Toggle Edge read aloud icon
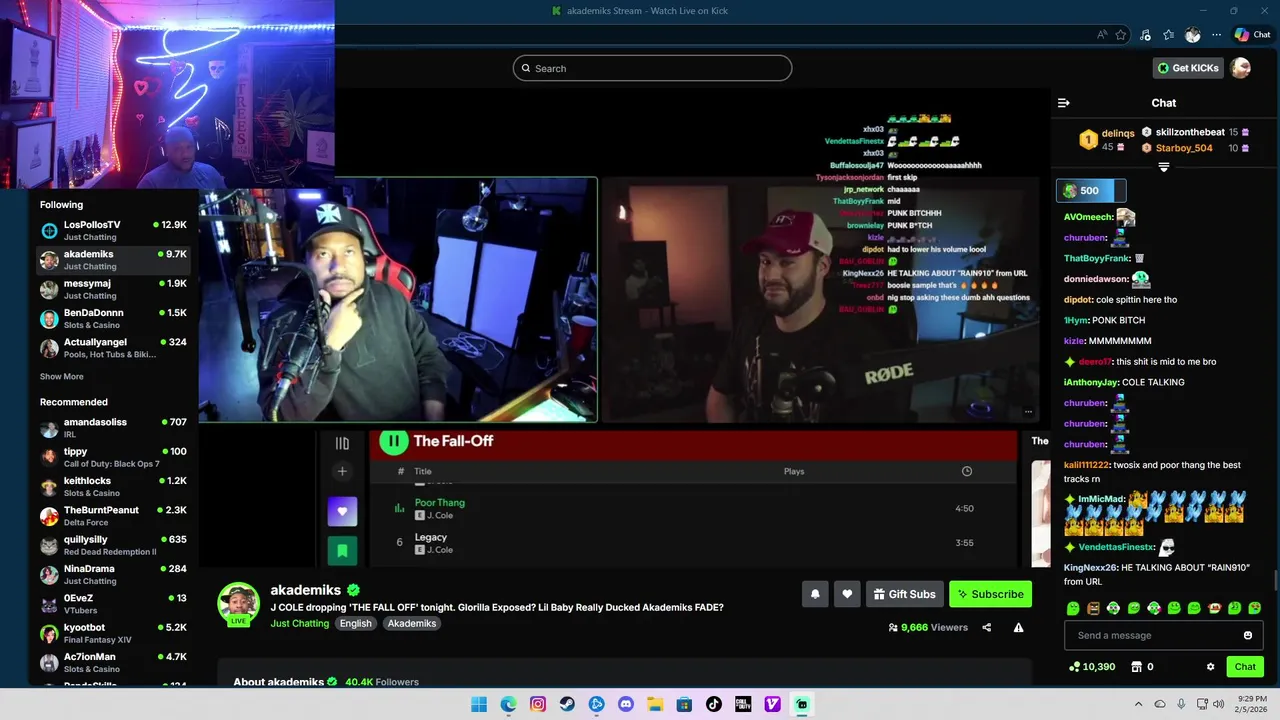 point(1102,35)
